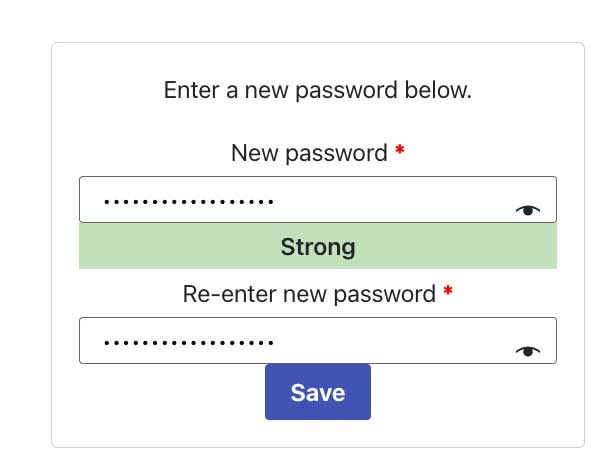
Task: Click the "Enter a new password below." heading
Action: (318, 91)
